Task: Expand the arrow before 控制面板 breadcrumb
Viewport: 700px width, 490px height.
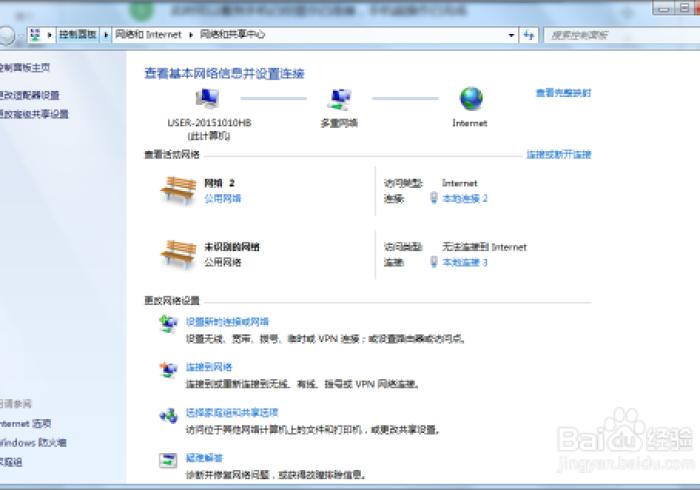Action: coord(50,35)
